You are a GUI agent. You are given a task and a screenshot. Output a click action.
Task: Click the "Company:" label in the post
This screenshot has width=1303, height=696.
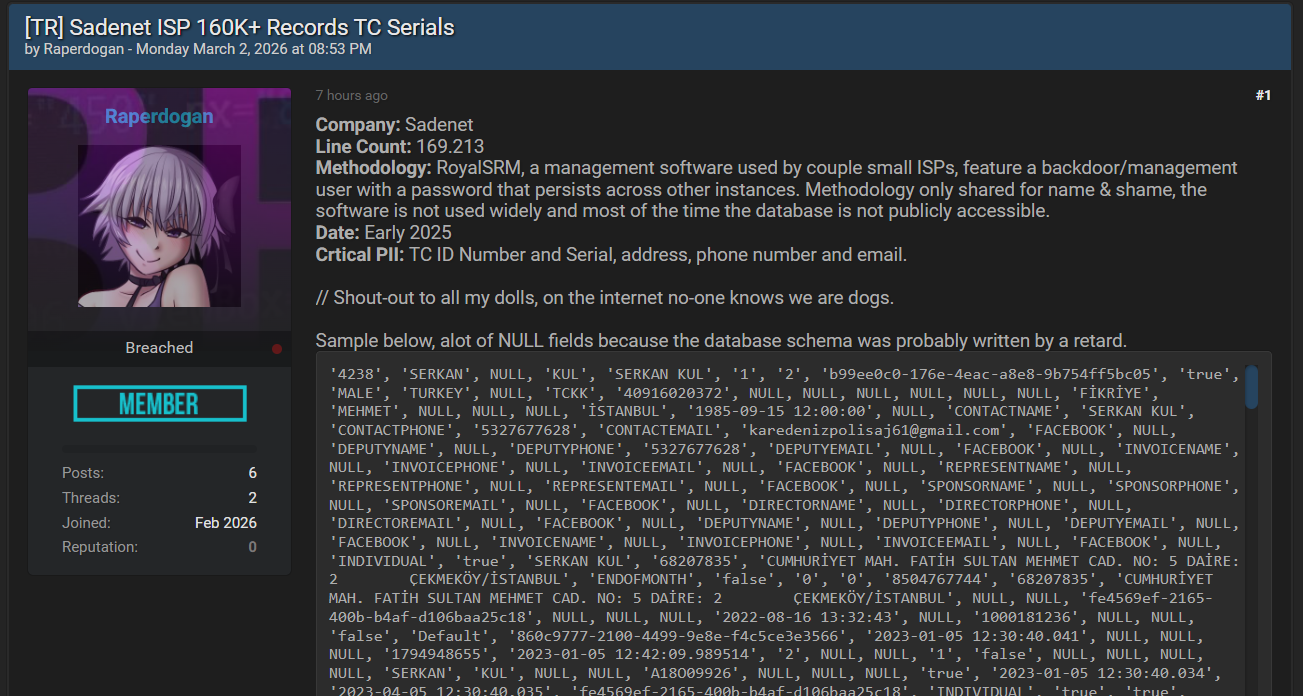pyautogui.click(x=358, y=125)
